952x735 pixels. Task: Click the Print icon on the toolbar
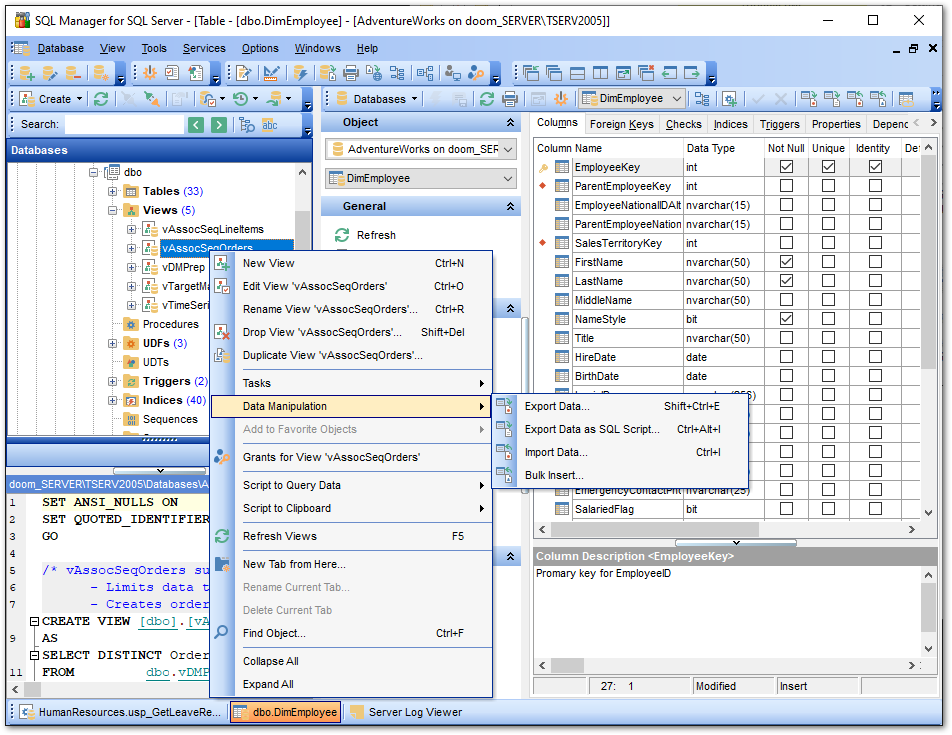coord(350,75)
